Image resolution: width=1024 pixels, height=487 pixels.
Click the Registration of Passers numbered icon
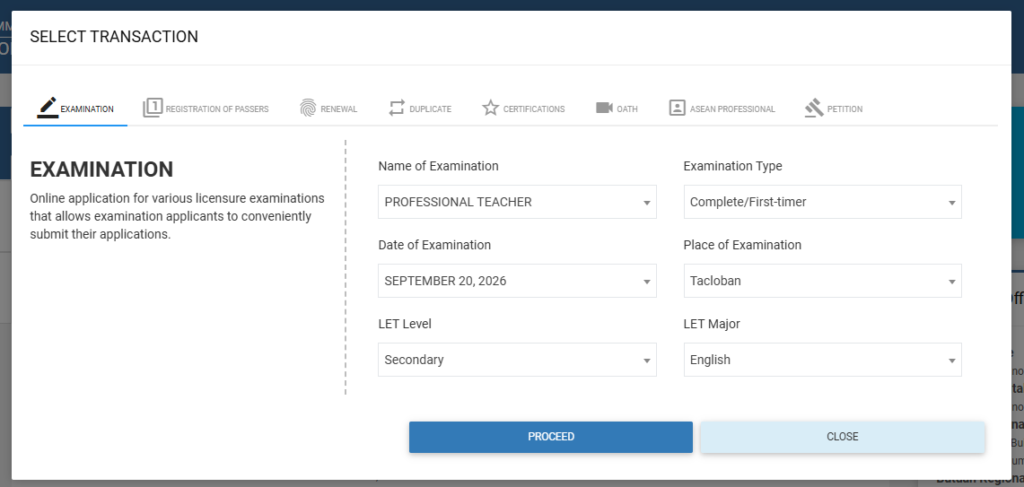pos(152,108)
